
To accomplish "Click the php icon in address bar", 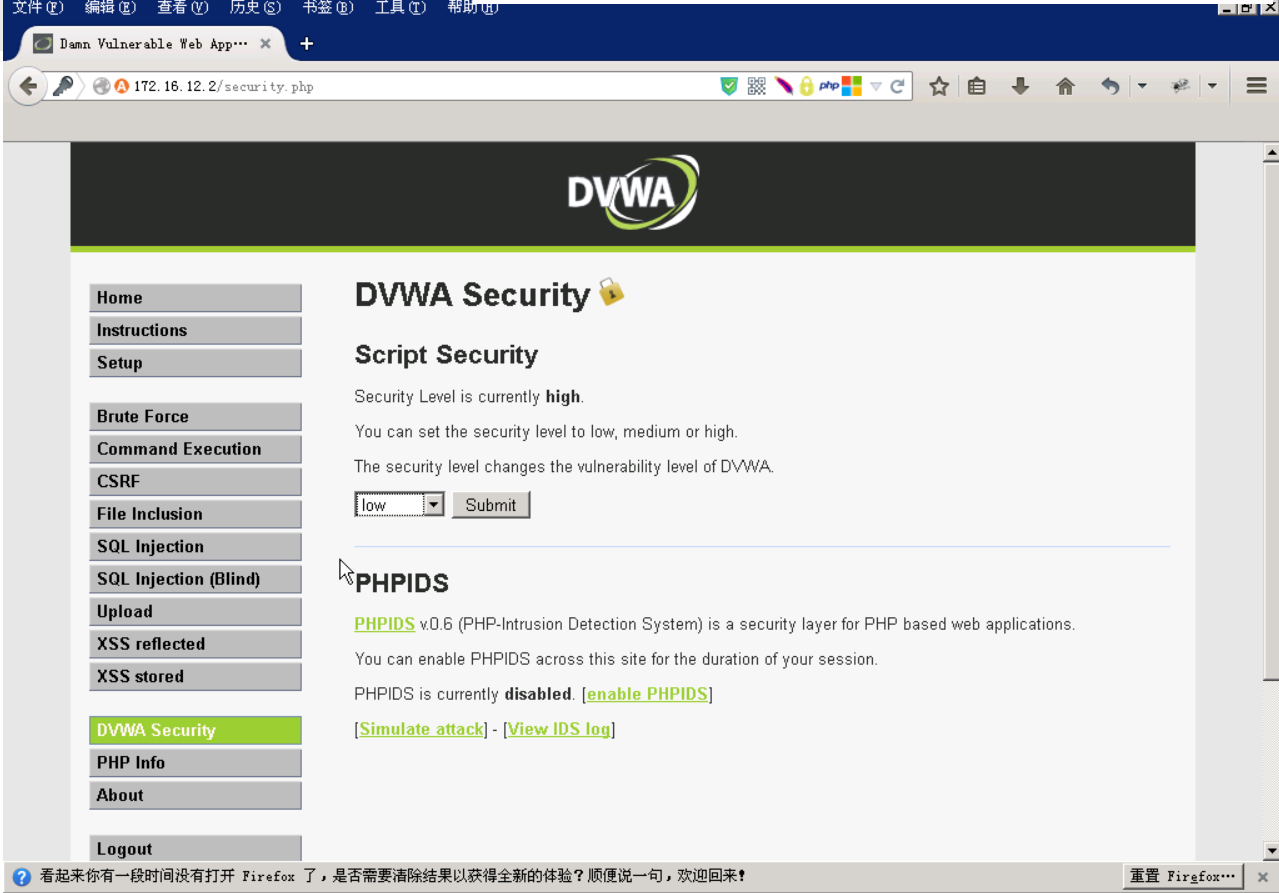I will point(829,86).
